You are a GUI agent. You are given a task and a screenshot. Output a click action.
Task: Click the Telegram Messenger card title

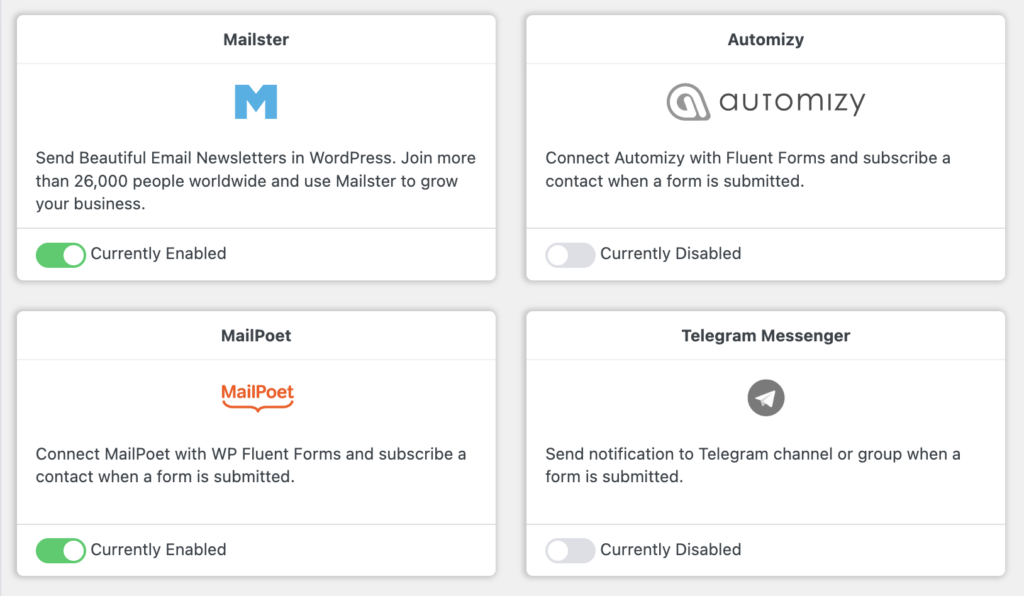tap(765, 336)
